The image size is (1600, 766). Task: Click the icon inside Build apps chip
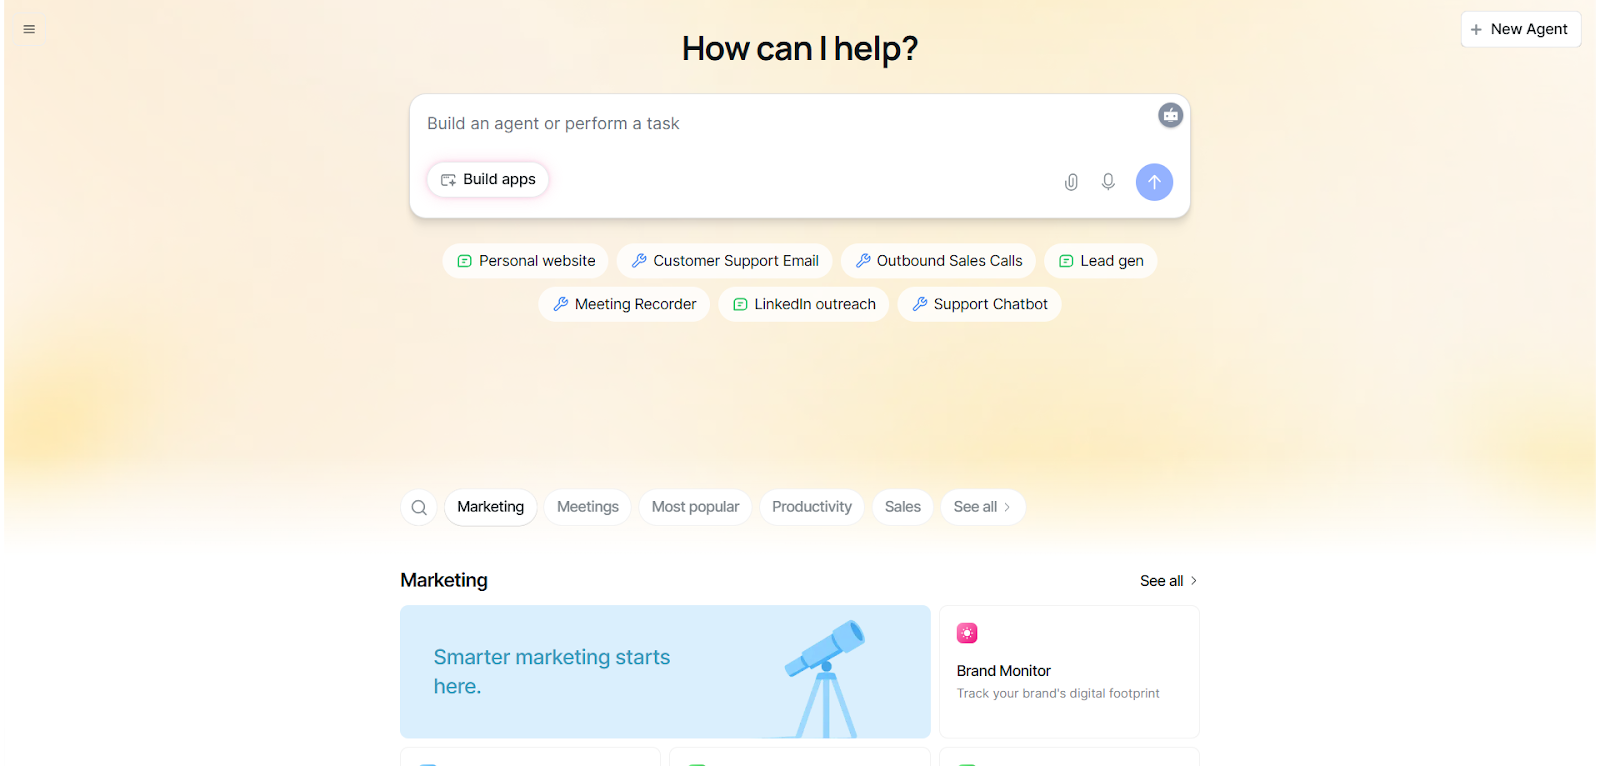[x=448, y=180]
